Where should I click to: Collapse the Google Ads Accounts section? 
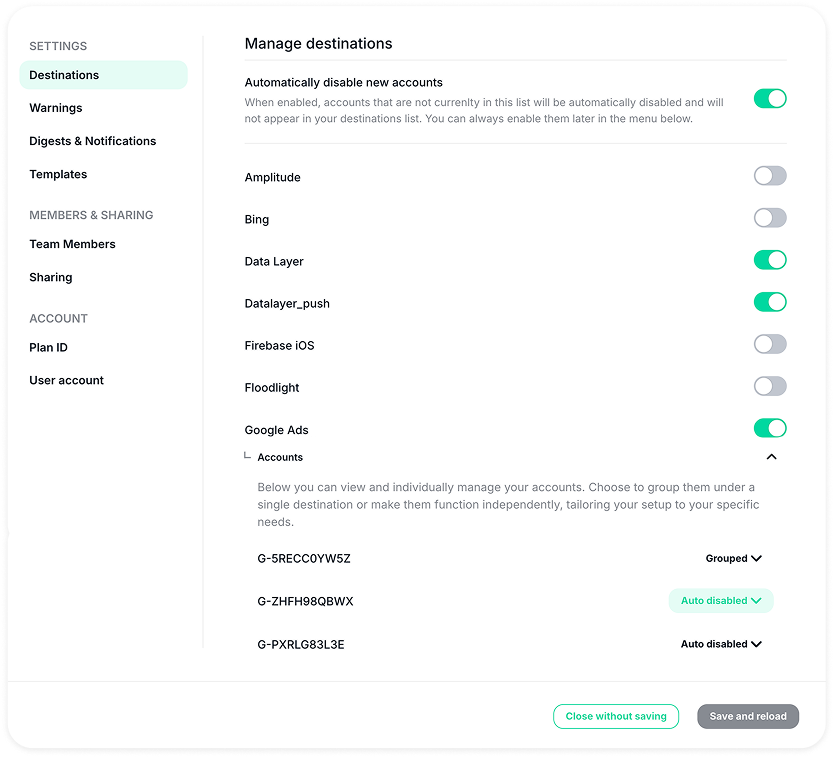tap(771, 456)
